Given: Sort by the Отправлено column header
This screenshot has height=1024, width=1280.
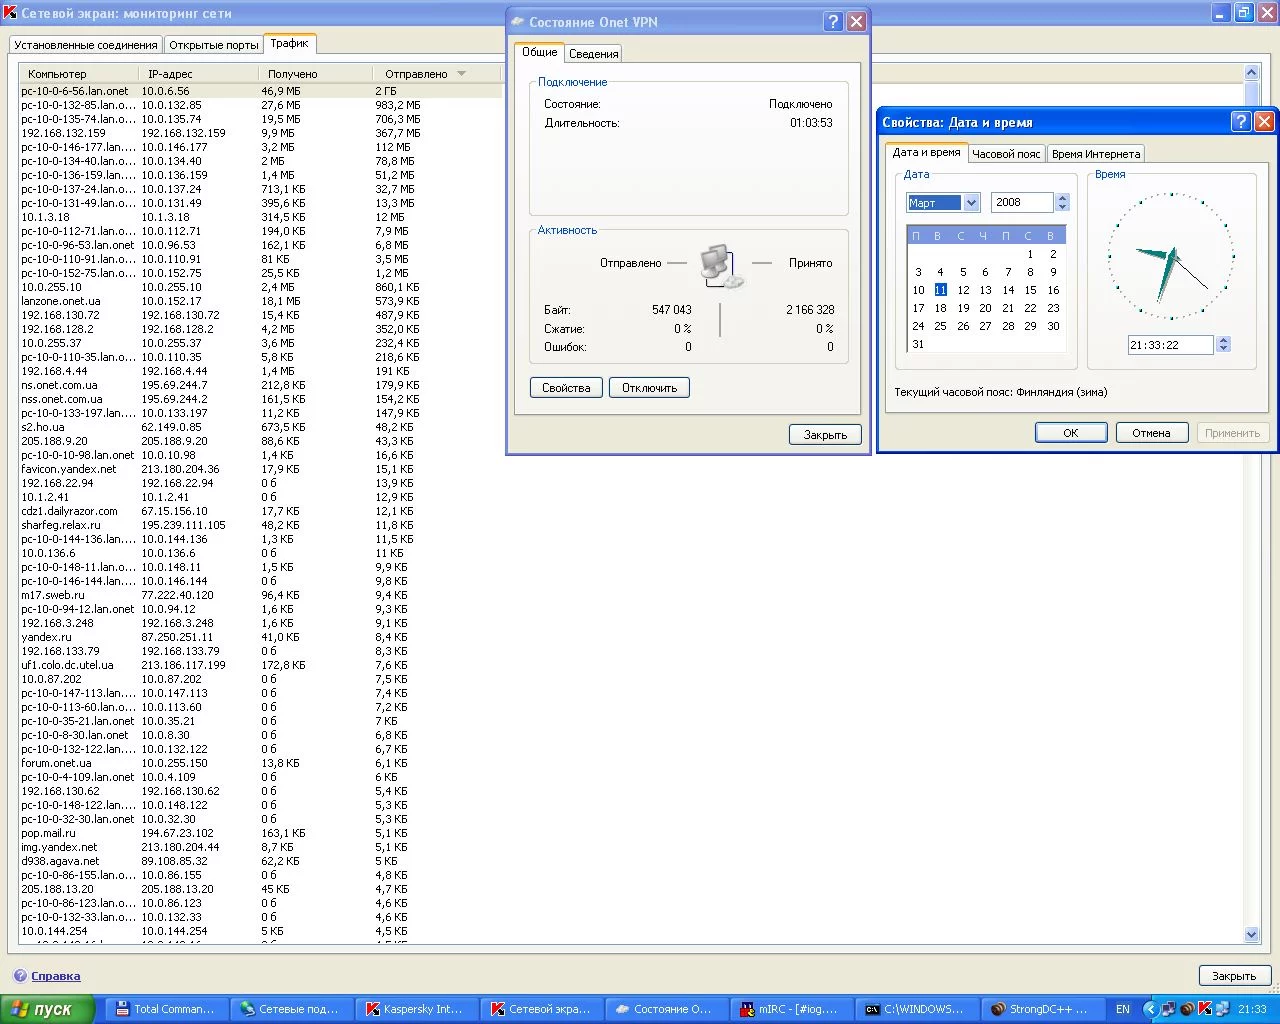Looking at the screenshot, I should pos(417,74).
